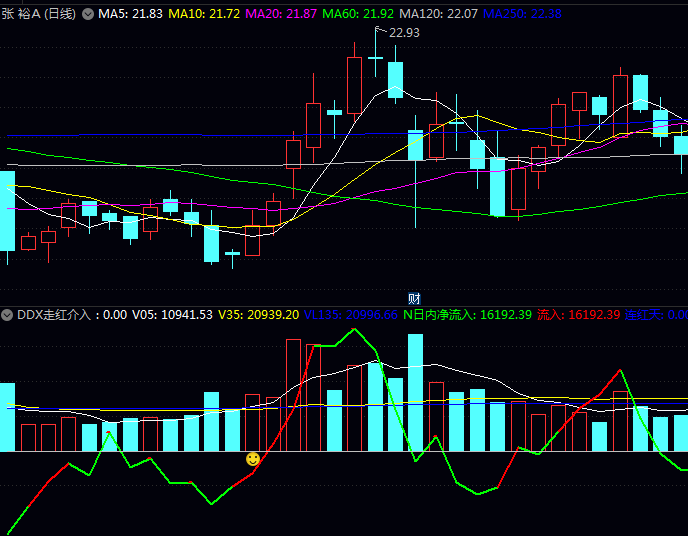Select the DDX走红介入 indicator name
The height and width of the screenshot is (536, 688).
pos(55,314)
